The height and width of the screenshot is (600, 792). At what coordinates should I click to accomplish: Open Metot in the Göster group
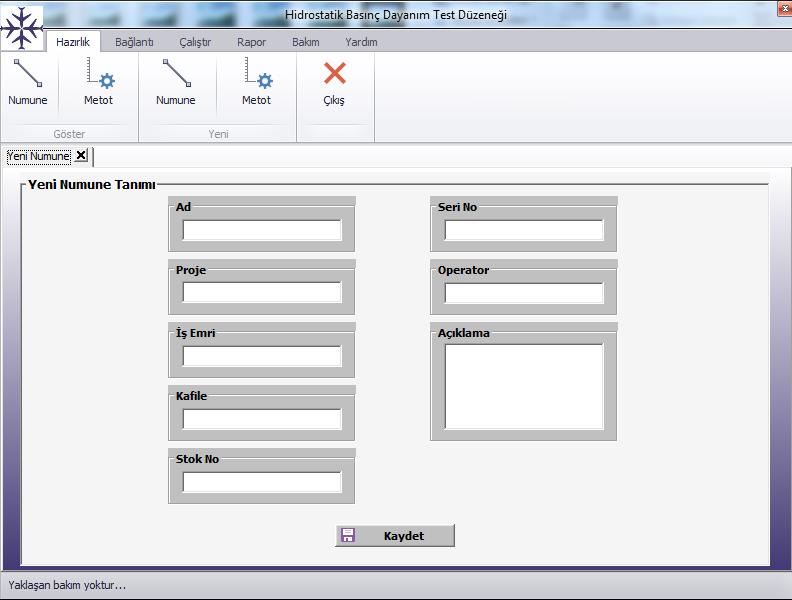(98, 82)
